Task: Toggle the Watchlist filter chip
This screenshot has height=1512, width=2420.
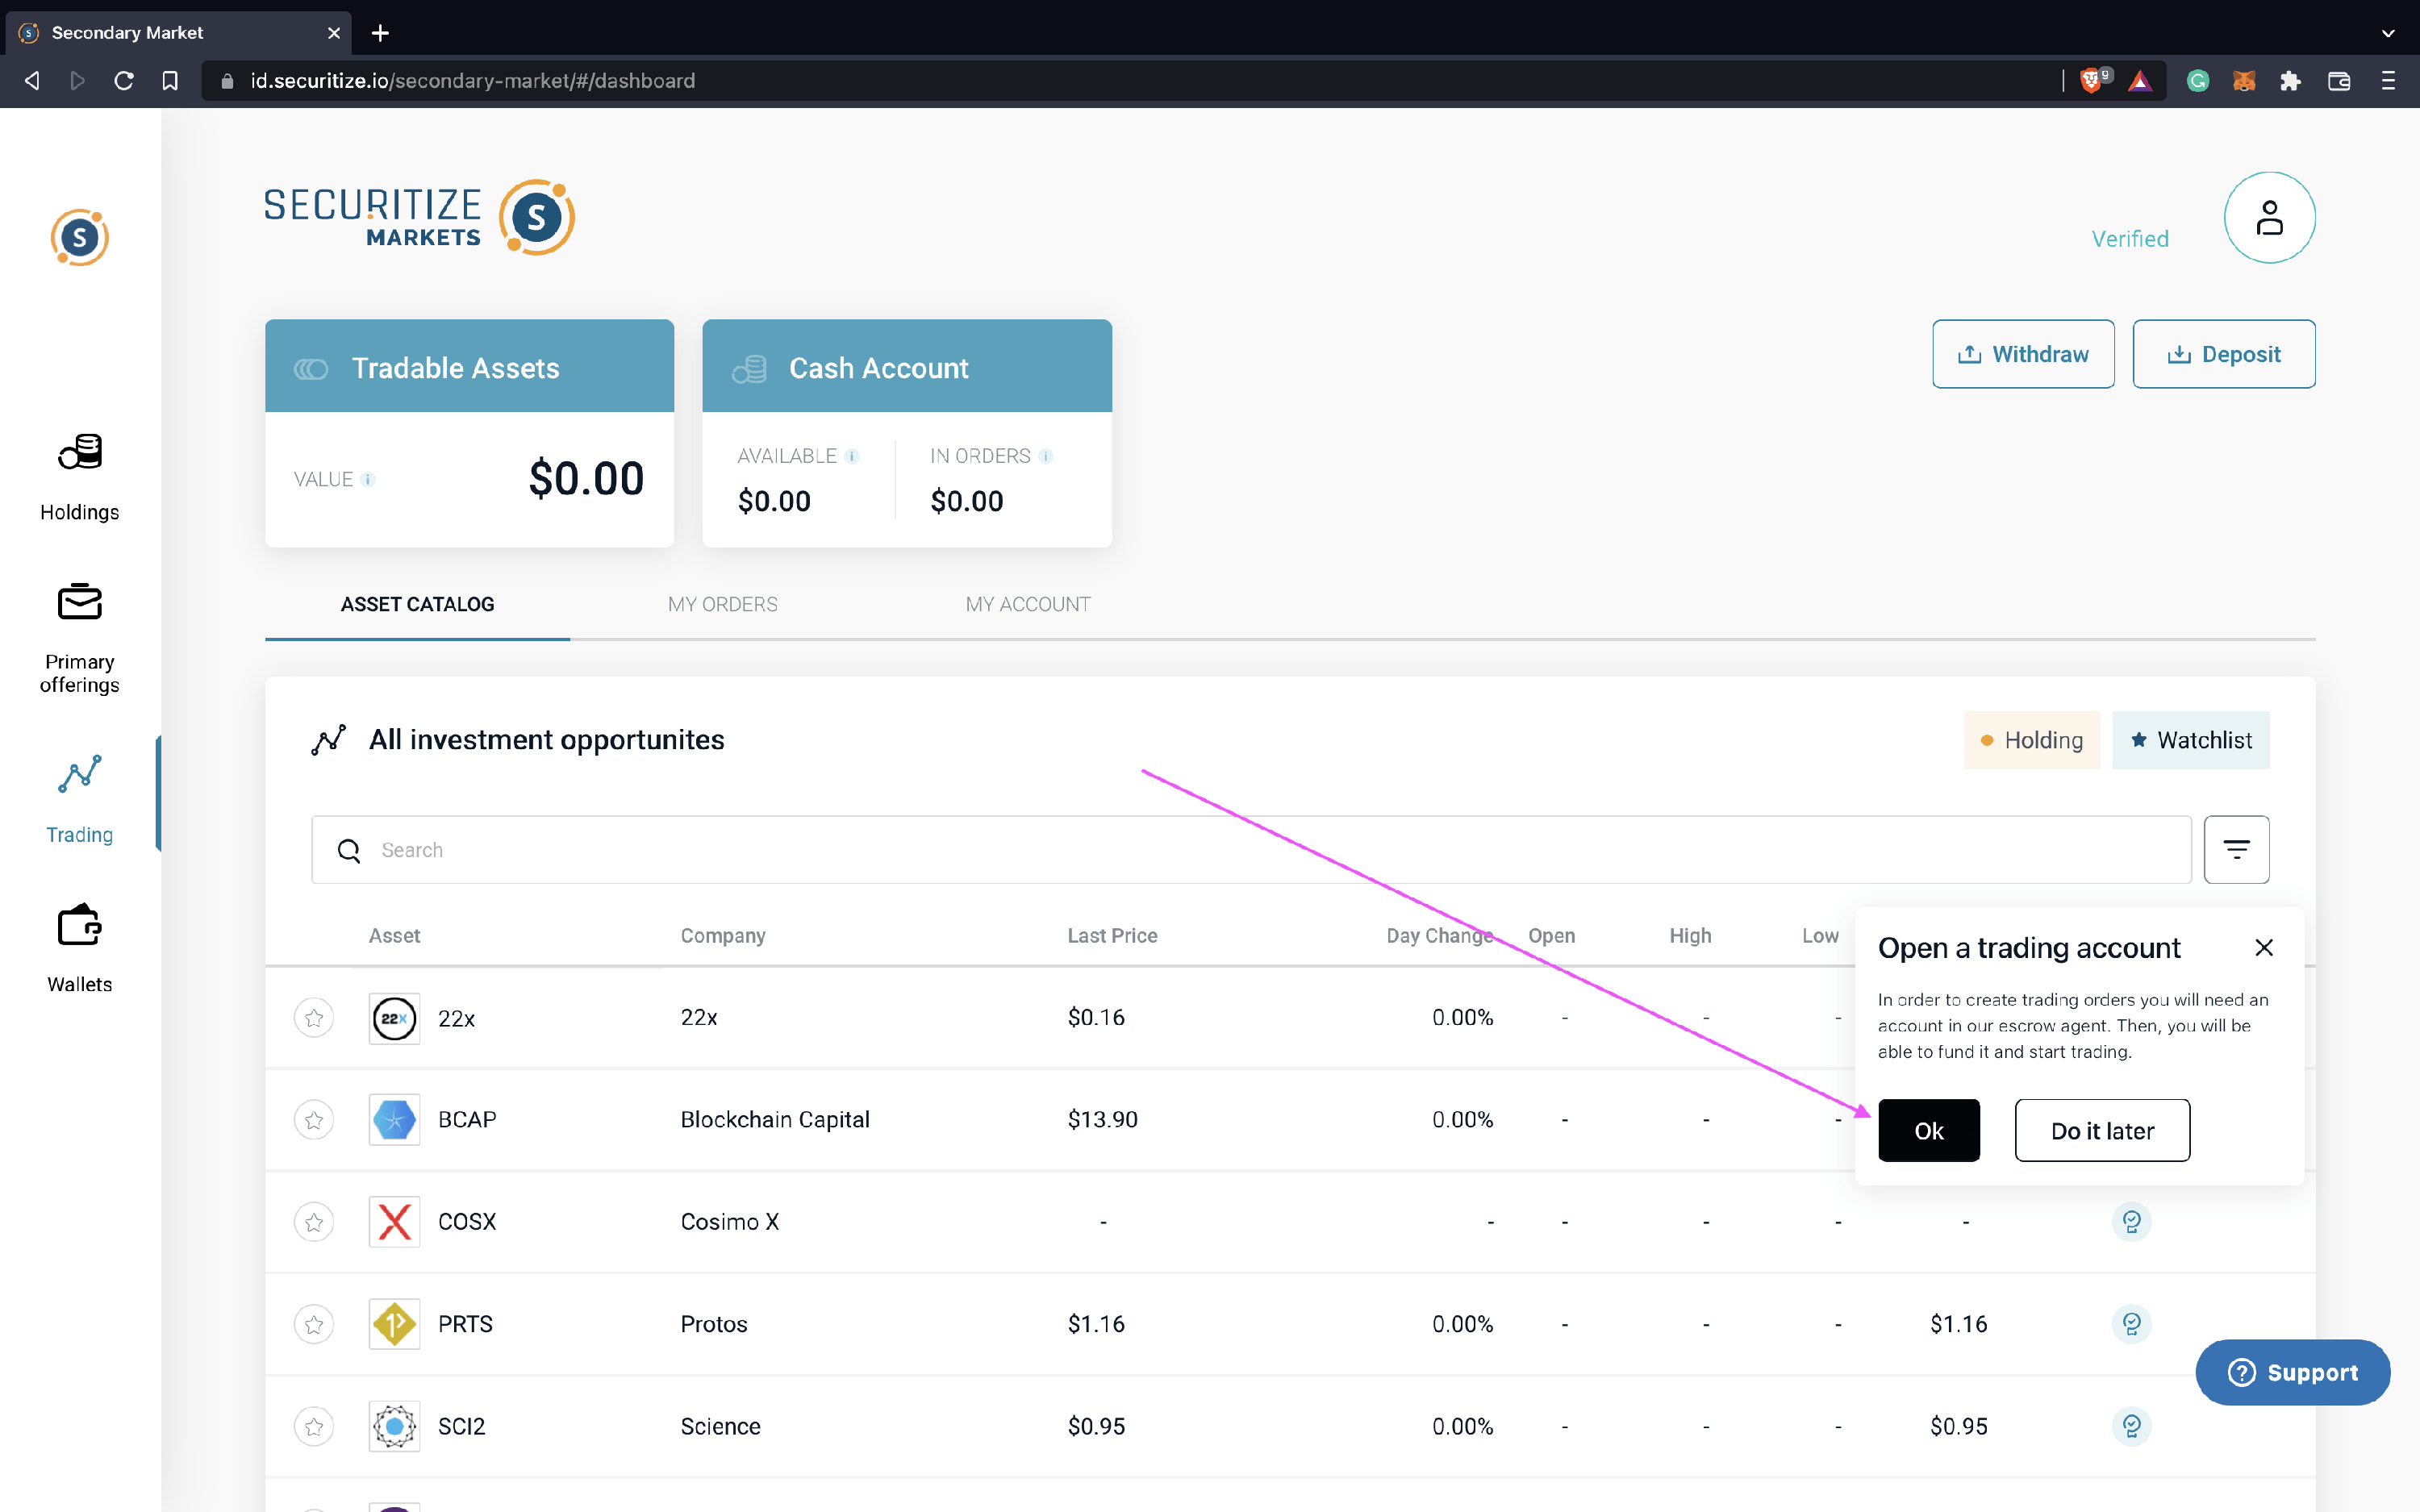Action: point(2190,740)
